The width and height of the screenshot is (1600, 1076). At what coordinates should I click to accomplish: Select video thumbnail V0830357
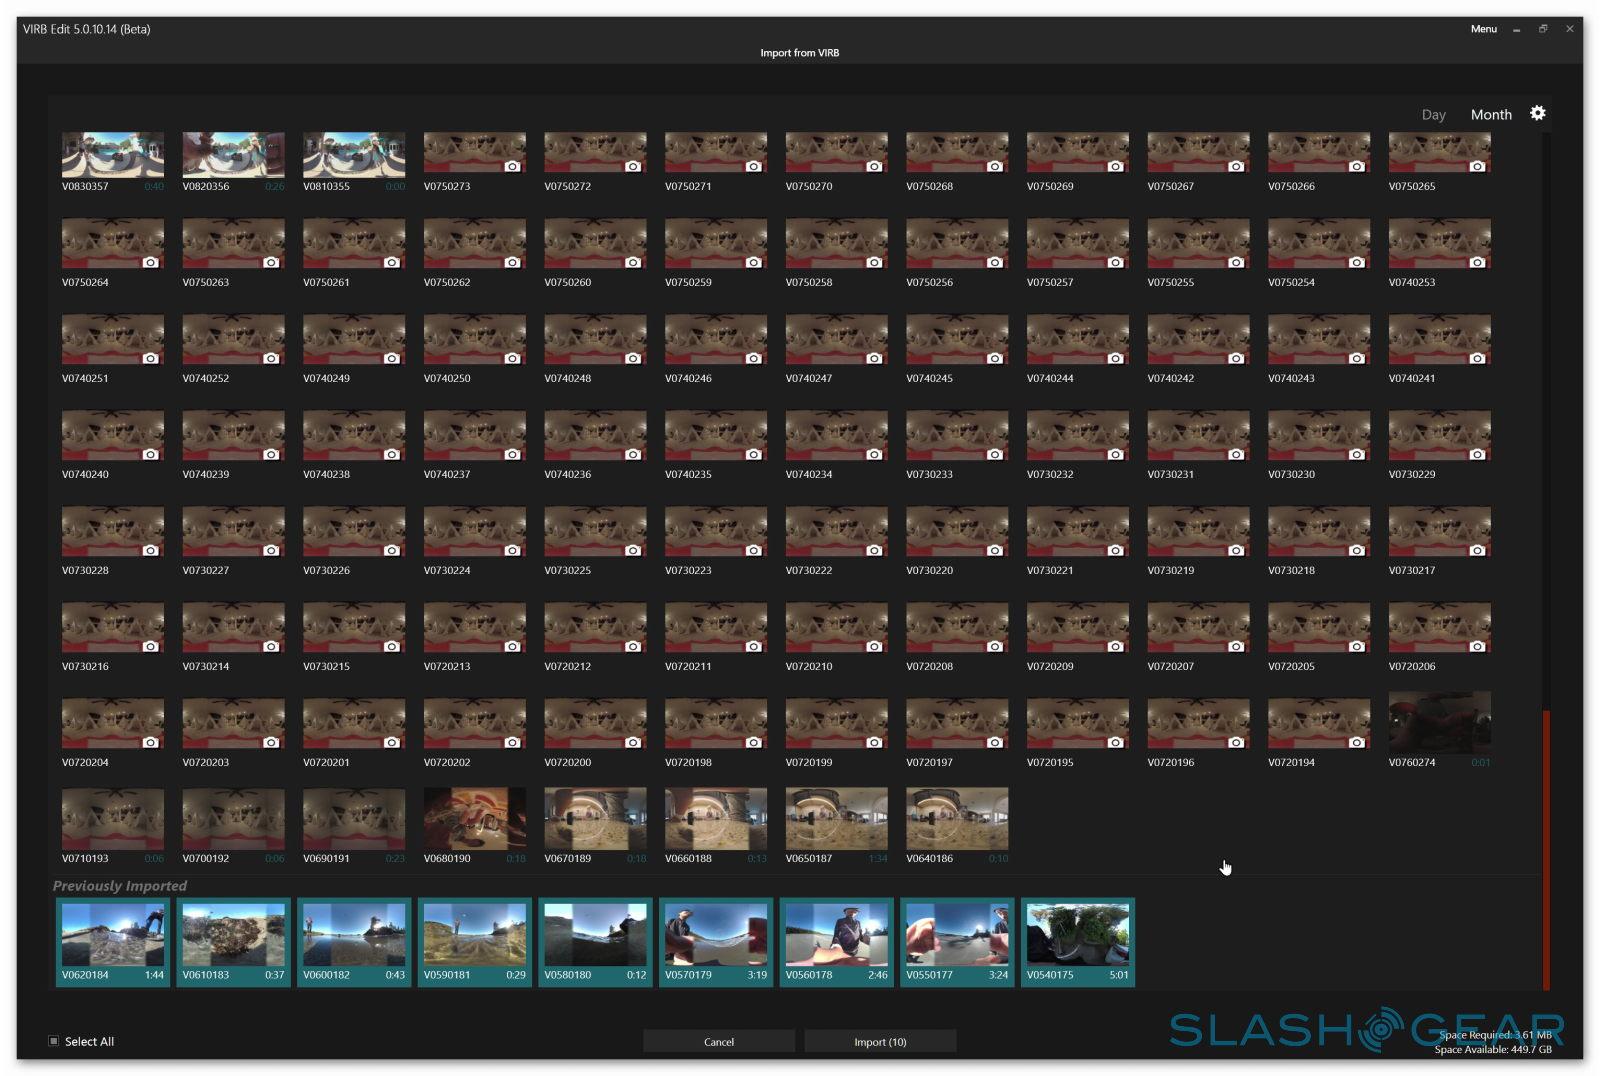point(113,154)
